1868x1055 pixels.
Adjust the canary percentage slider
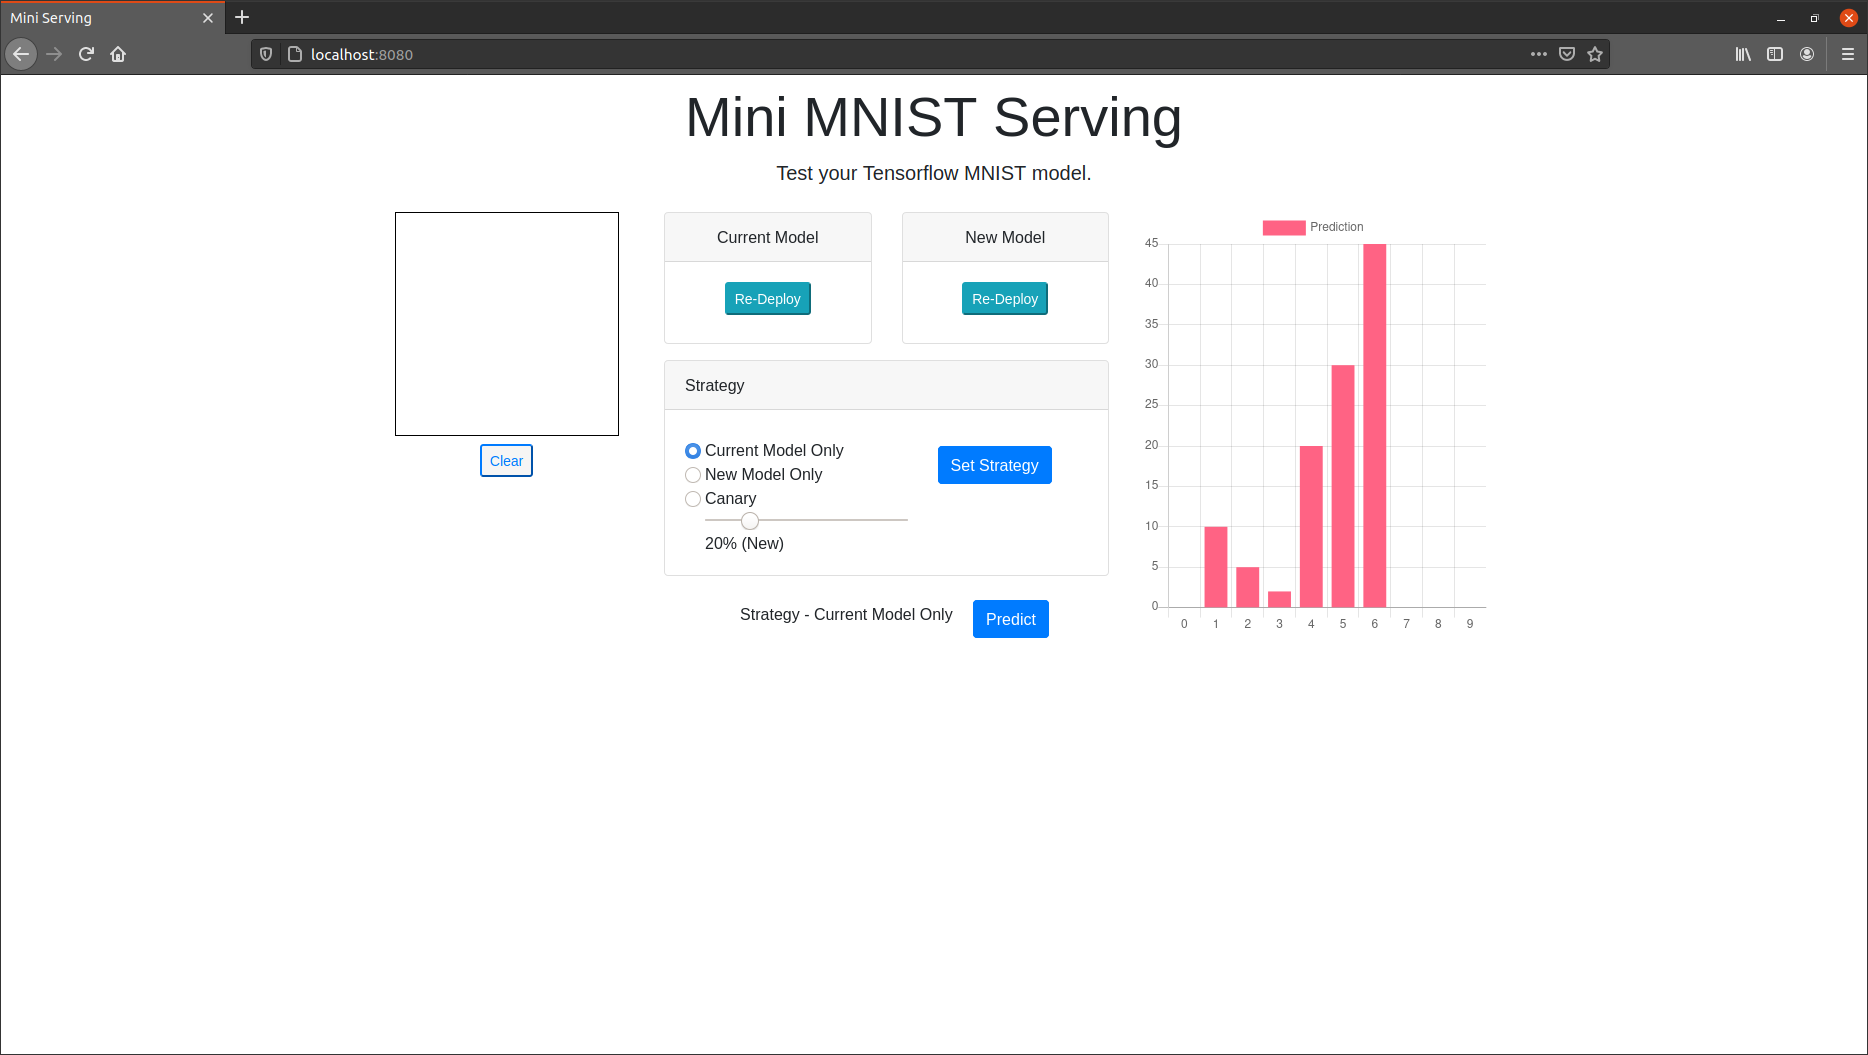point(750,521)
